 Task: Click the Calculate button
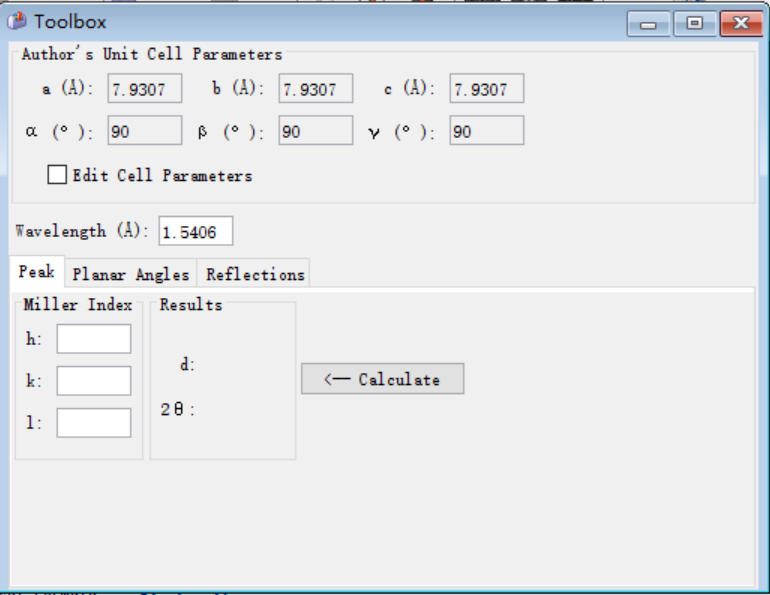pos(383,379)
